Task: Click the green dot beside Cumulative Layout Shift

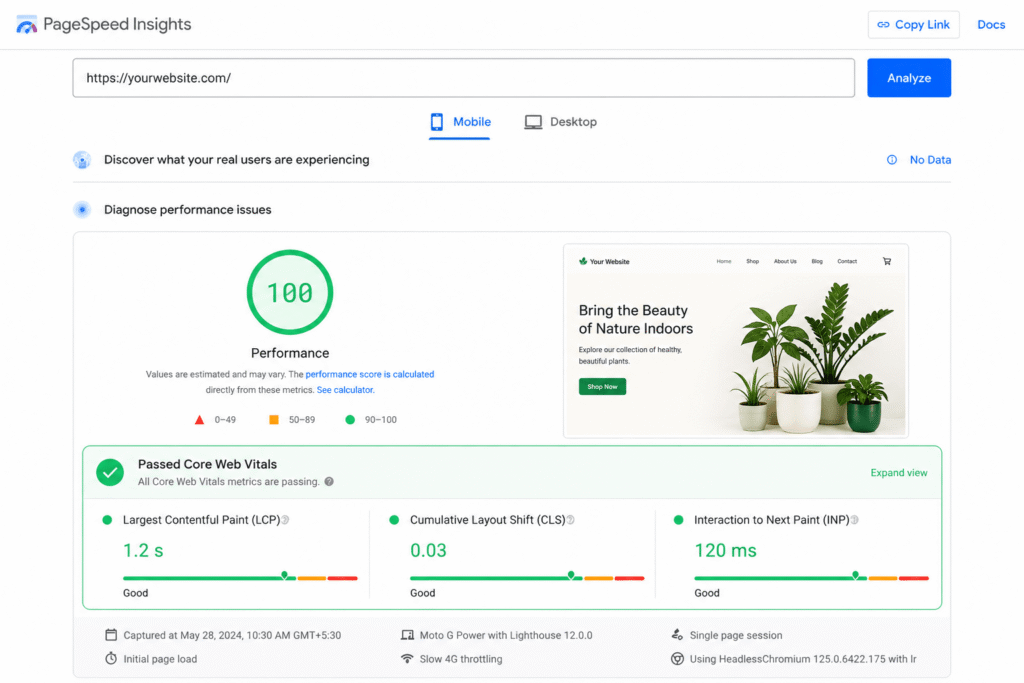Action: (394, 520)
